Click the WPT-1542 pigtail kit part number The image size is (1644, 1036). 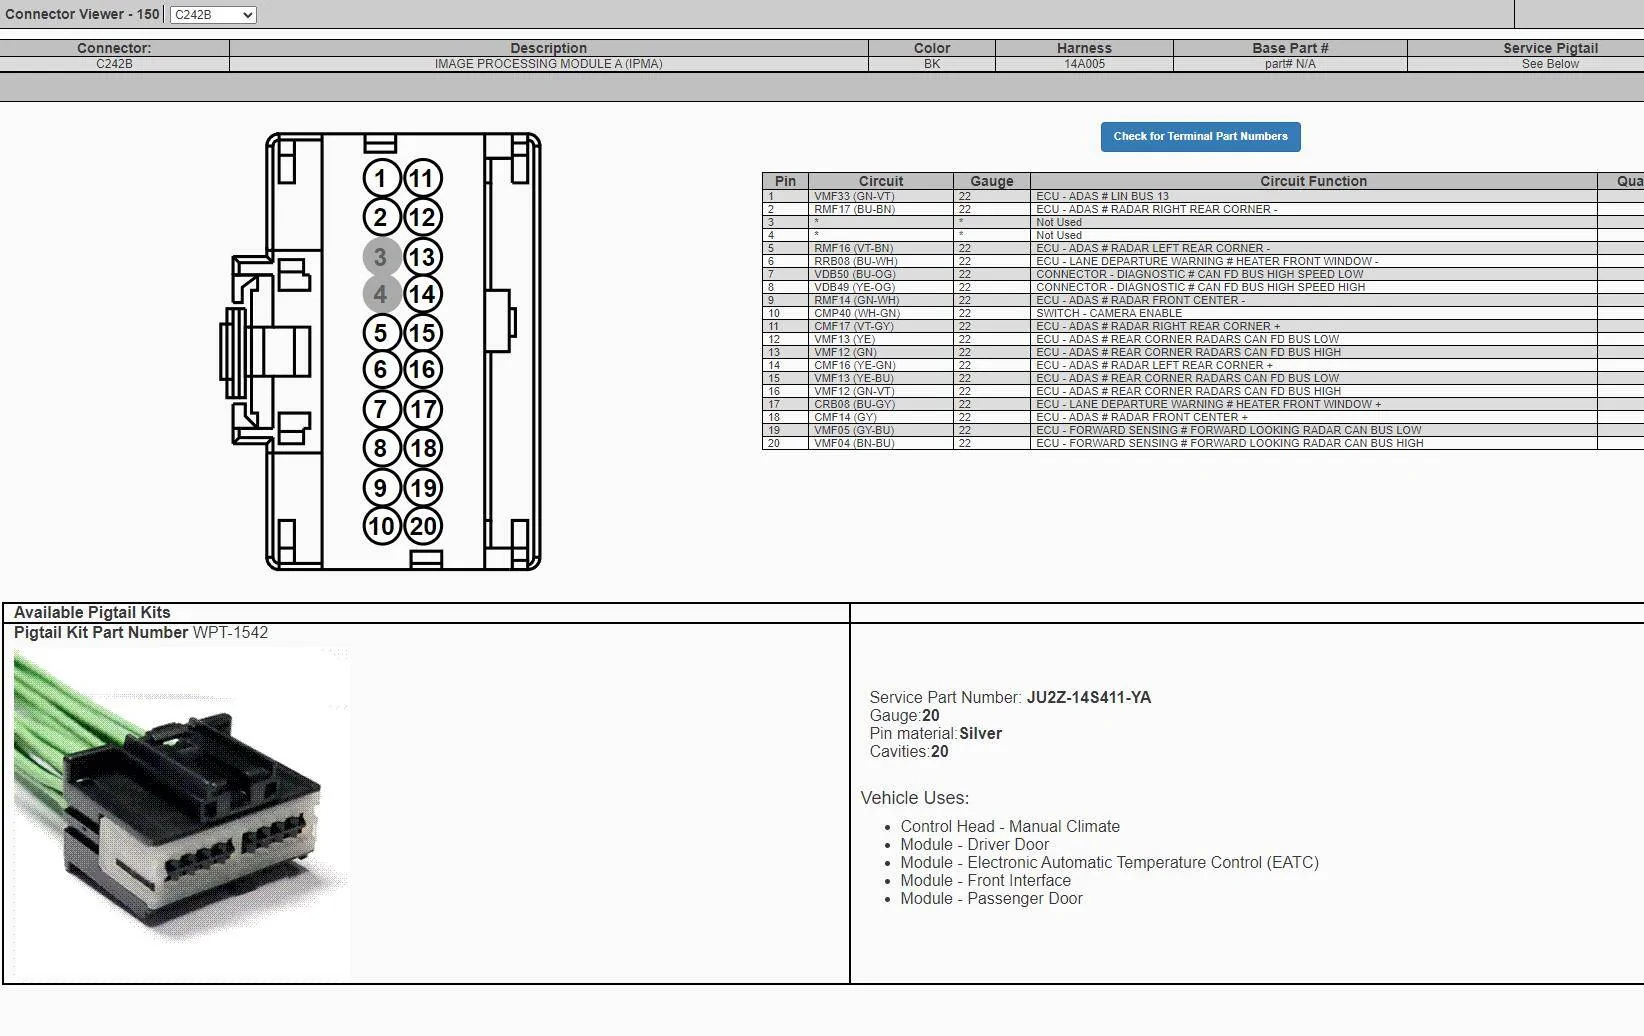click(x=230, y=632)
